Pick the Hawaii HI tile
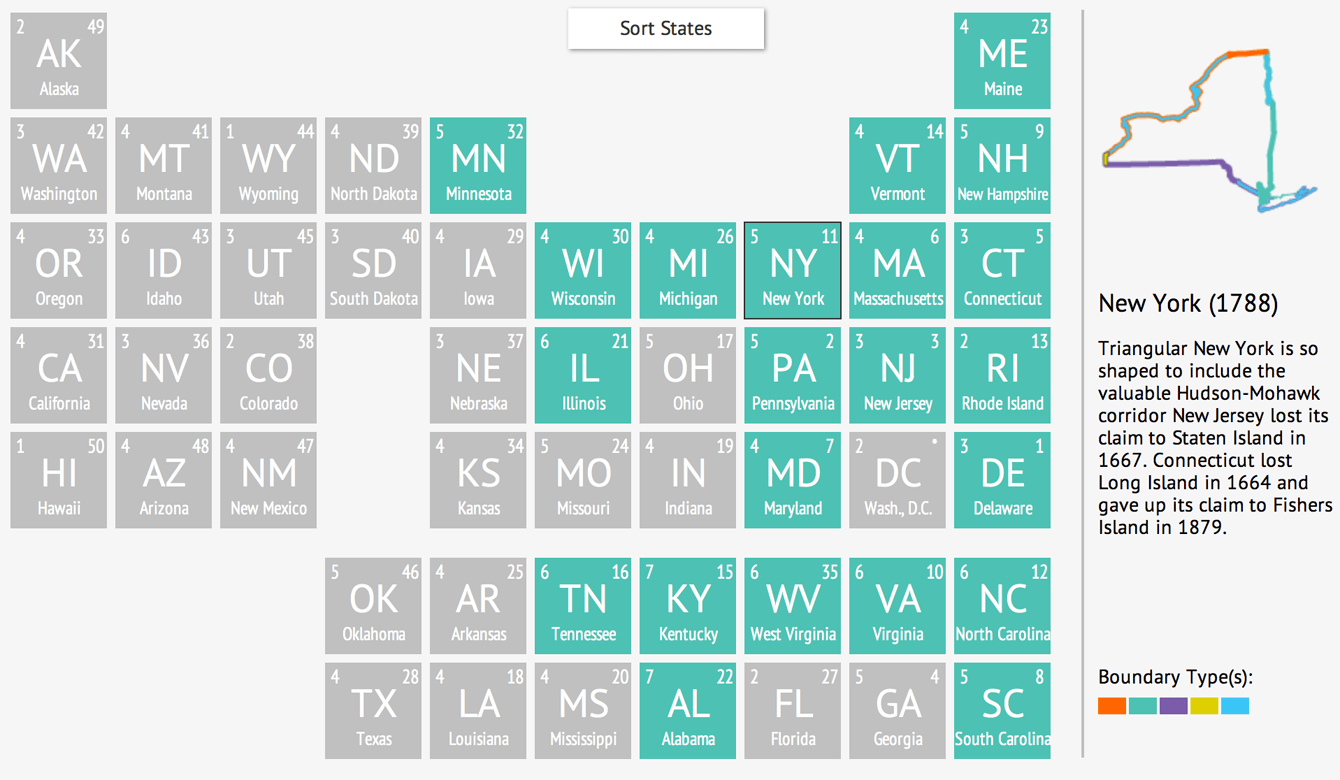The height and width of the screenshot is (780, 1340). pos(59,480)
